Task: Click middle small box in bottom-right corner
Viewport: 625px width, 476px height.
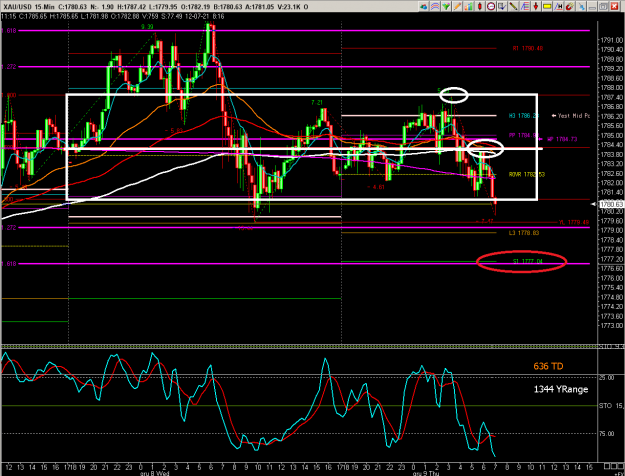Action: coord(614,466)
